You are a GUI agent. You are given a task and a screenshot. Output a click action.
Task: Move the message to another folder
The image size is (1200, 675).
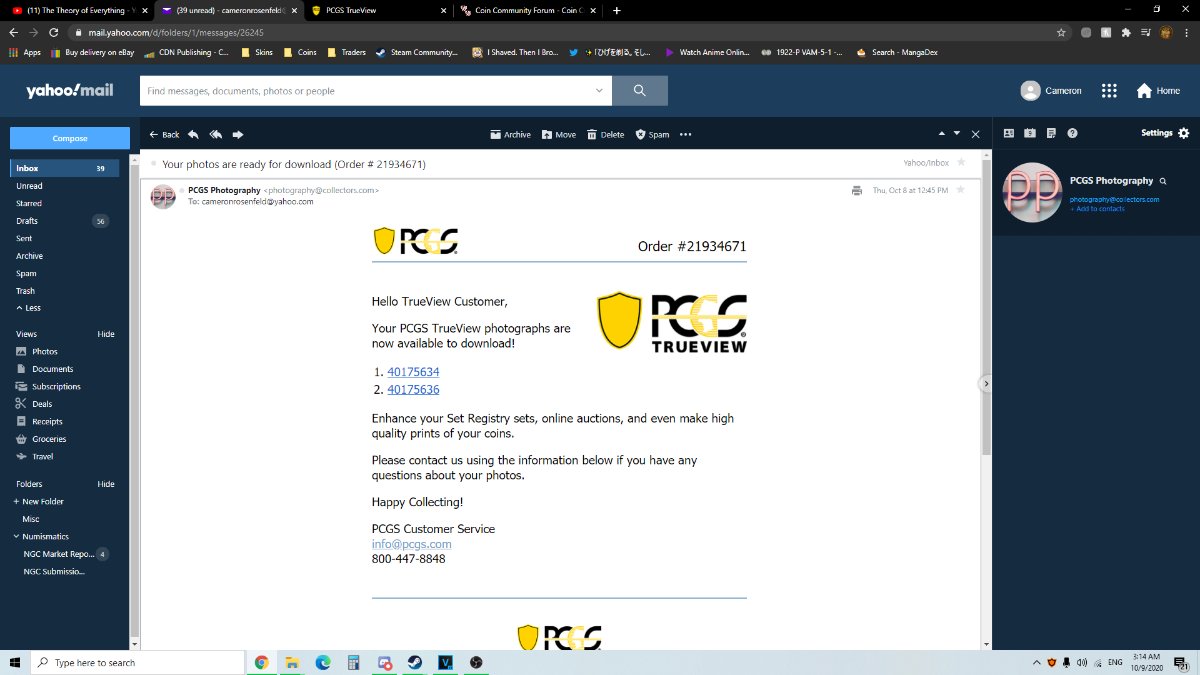[x=559, y=134]
